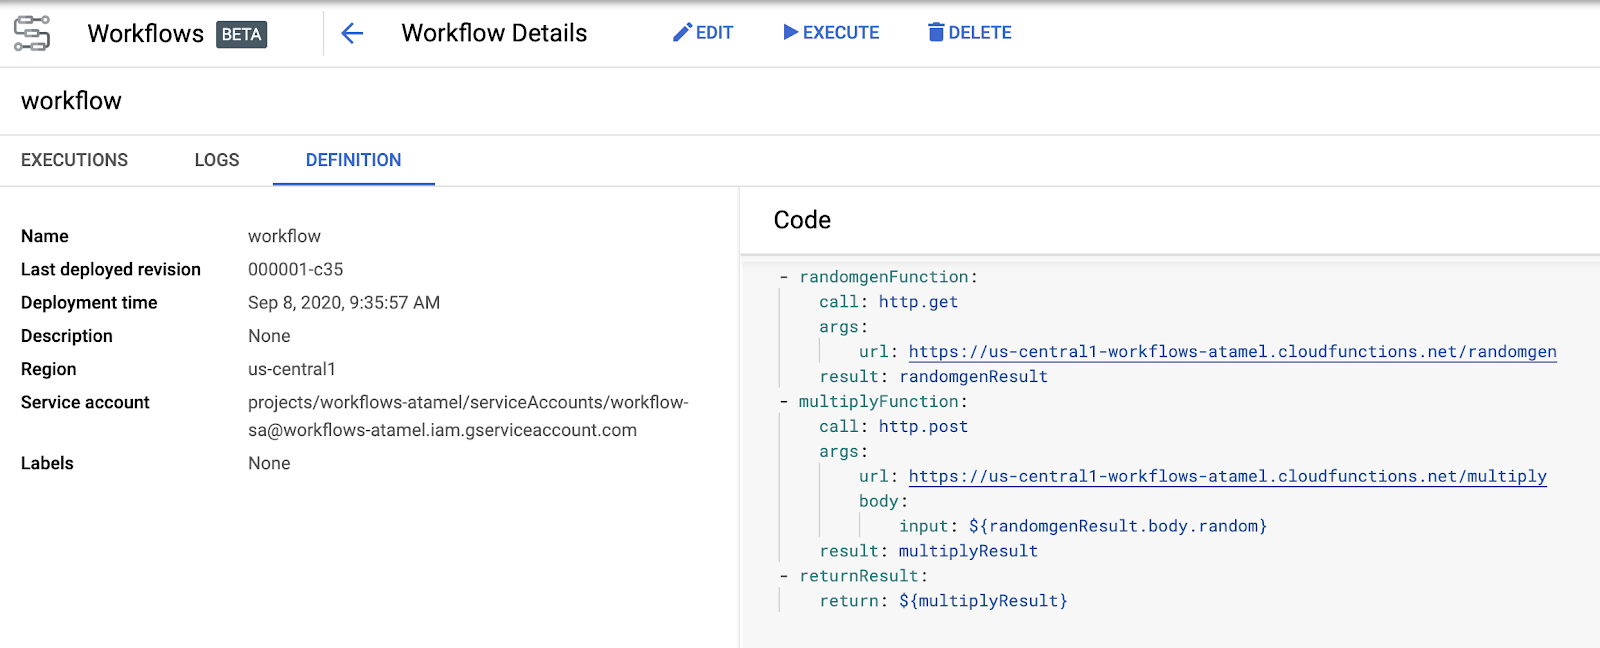Click the pencil Edit icon
Viewport: 1600px width, 648px height.
click(x=682, y=33)
